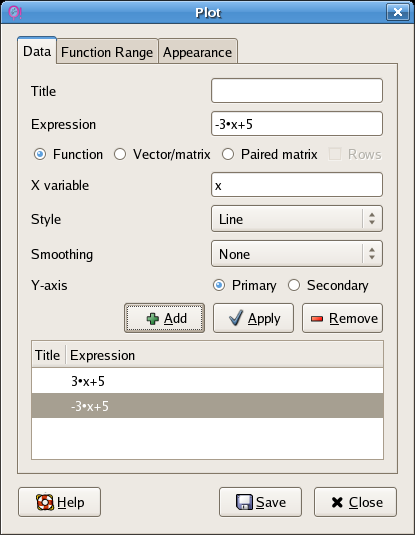Image resolution: width=415 pixels, height=535 pixels.
Task: Select the Paired matrix radio option
Action: (x=228, y=154)
